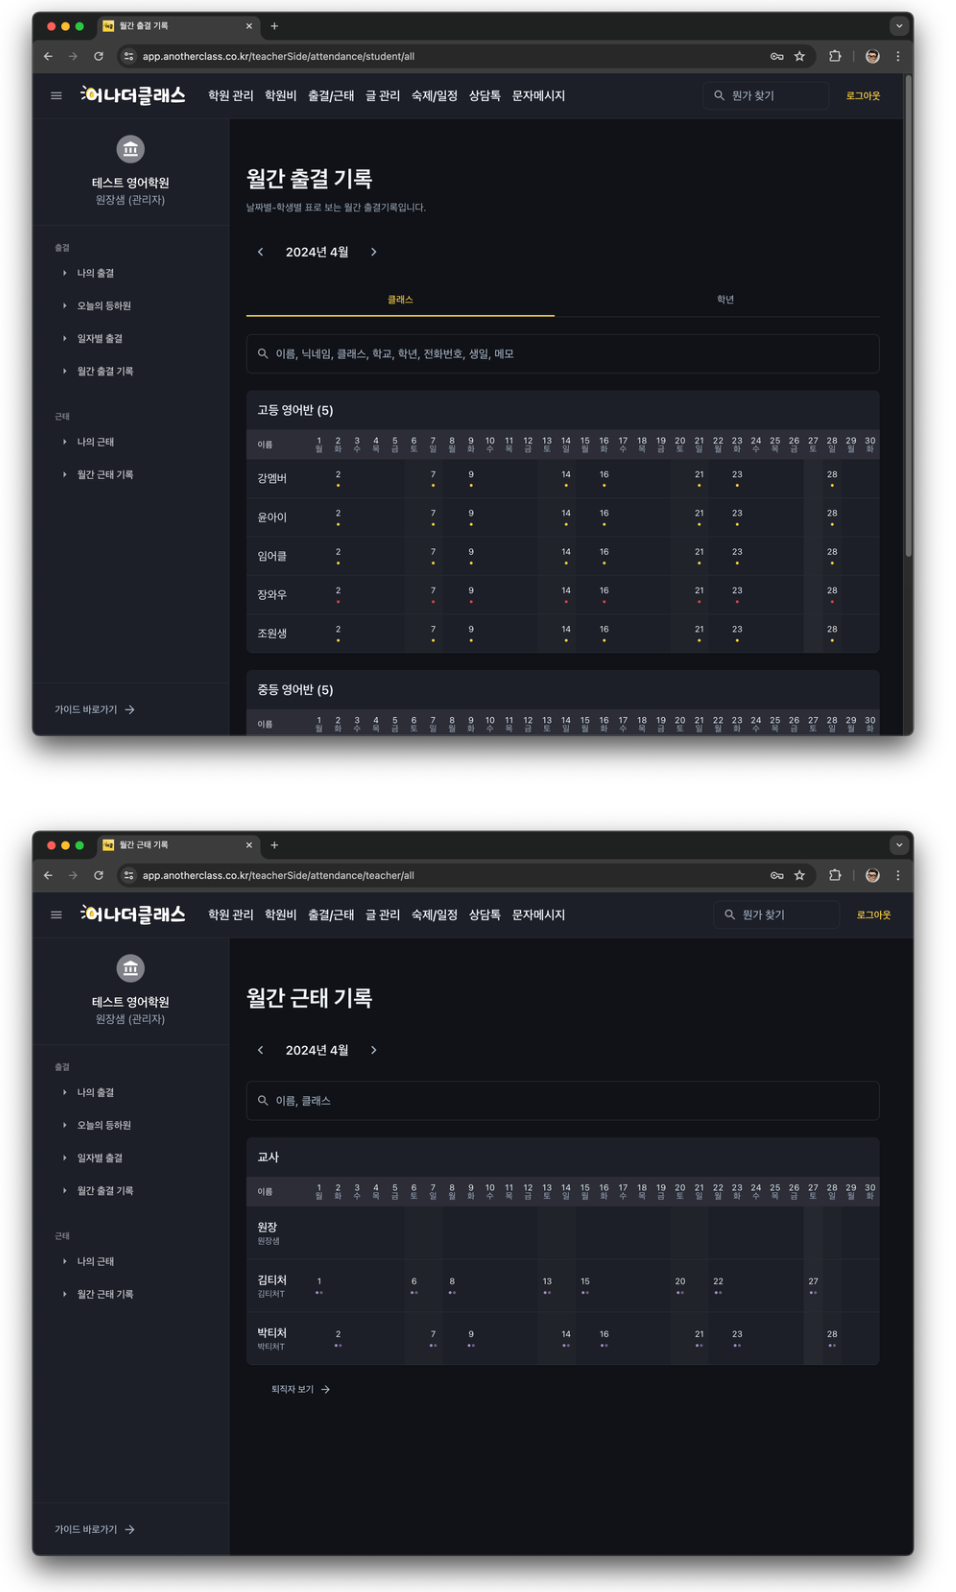The height and width of the screenshot is (1592, 956).
Task: Click the academy building avatar in 월간 근태 기록 sidebar
Action: point(130,968)
